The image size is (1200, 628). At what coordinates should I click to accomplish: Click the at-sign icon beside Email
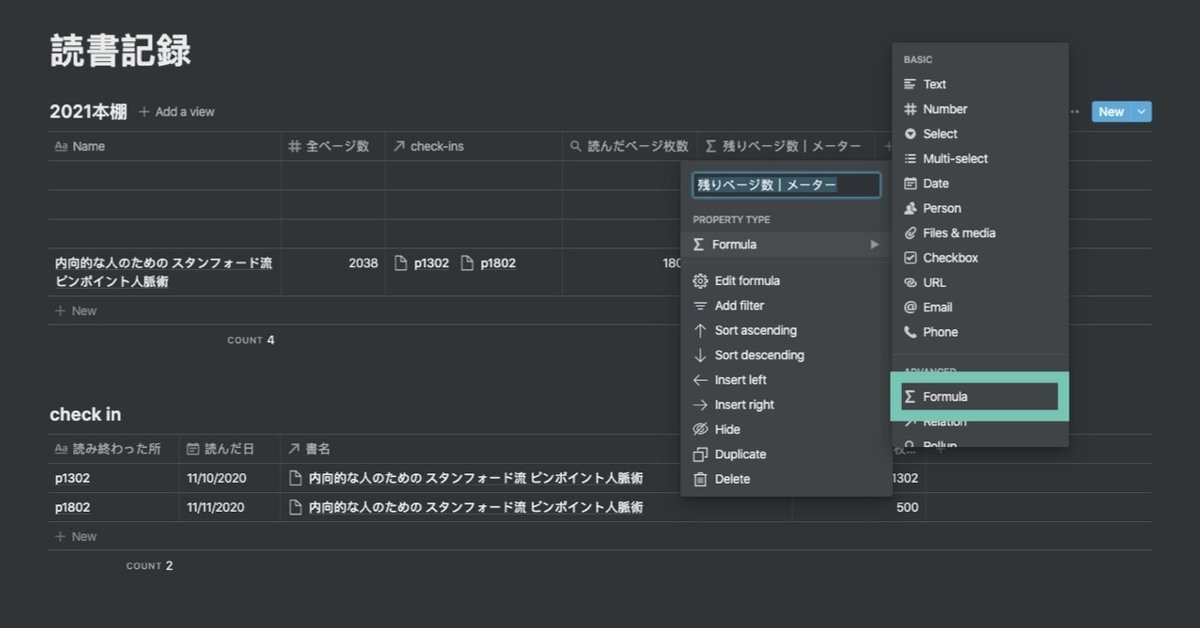pos(910,307)
